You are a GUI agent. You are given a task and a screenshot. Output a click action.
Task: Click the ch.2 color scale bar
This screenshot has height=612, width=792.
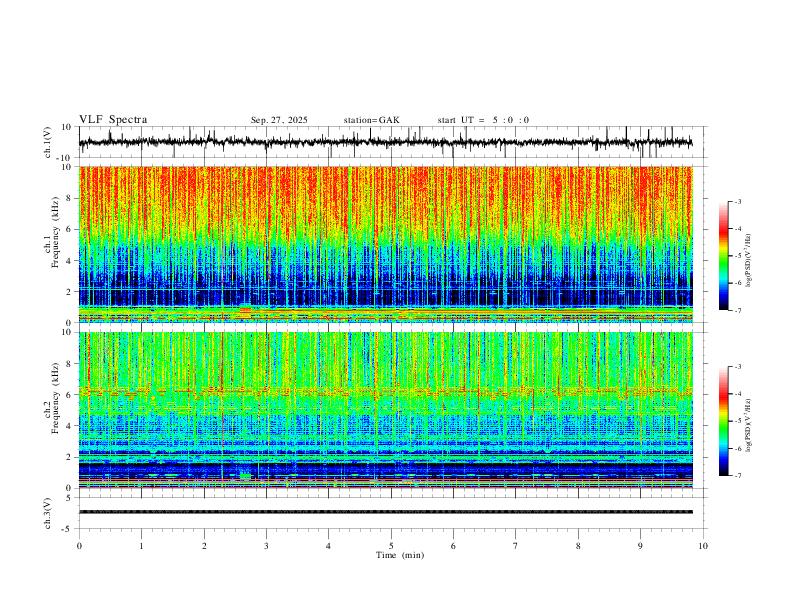pyautogui.click(x=723, y=421)
